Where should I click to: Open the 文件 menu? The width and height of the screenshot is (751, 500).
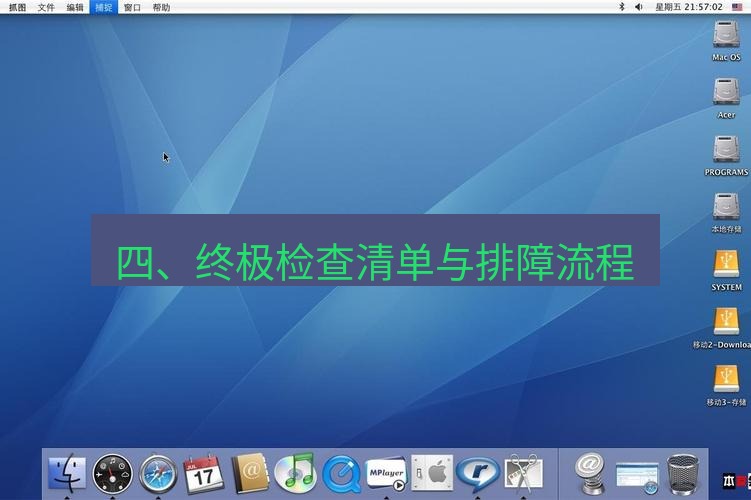click(x=46, y=7)
